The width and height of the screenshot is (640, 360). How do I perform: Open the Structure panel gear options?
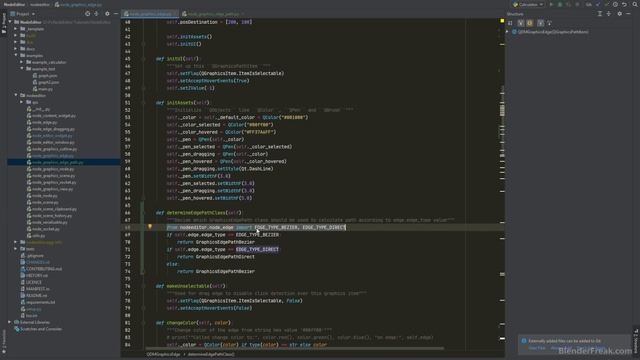[619, 13]
